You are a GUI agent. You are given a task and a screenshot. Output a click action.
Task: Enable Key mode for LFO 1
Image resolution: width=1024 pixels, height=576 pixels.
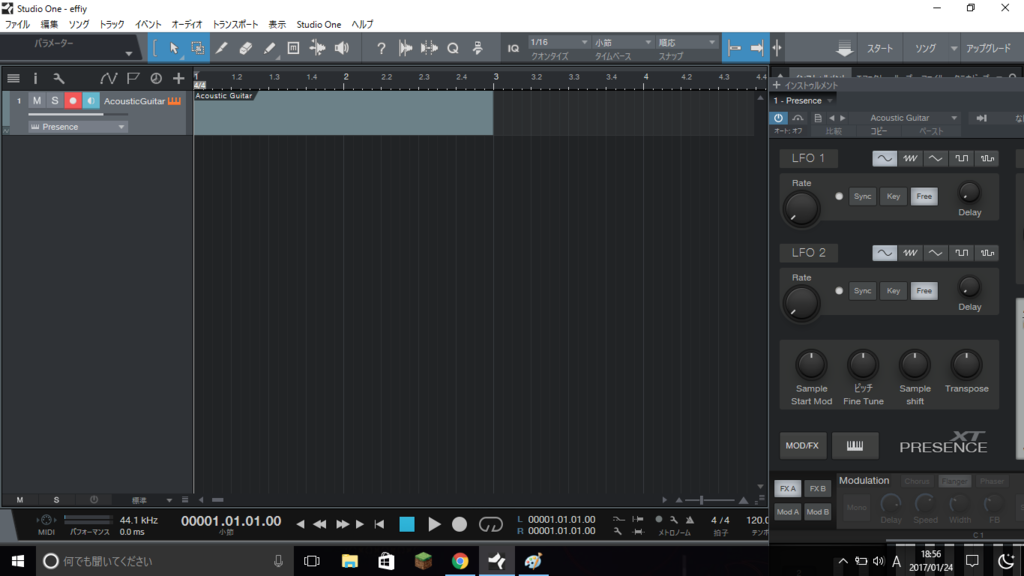point(893,196)
